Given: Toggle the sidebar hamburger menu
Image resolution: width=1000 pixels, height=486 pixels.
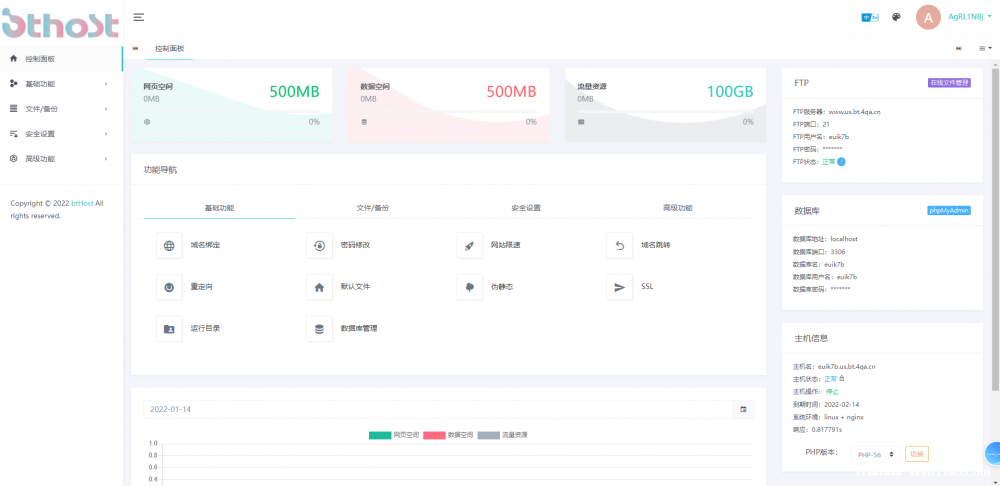Looking at the screenshot, I should [138, 17].
